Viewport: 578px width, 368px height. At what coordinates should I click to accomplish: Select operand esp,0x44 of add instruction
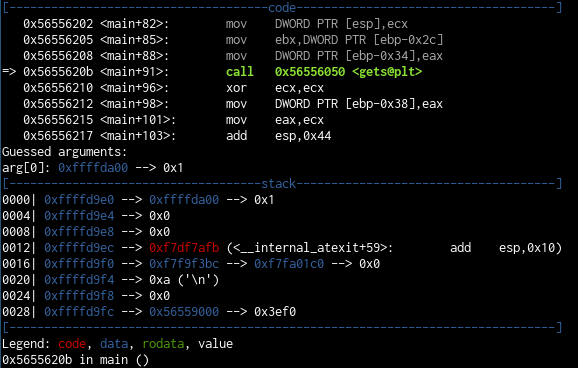coord(303,136)
